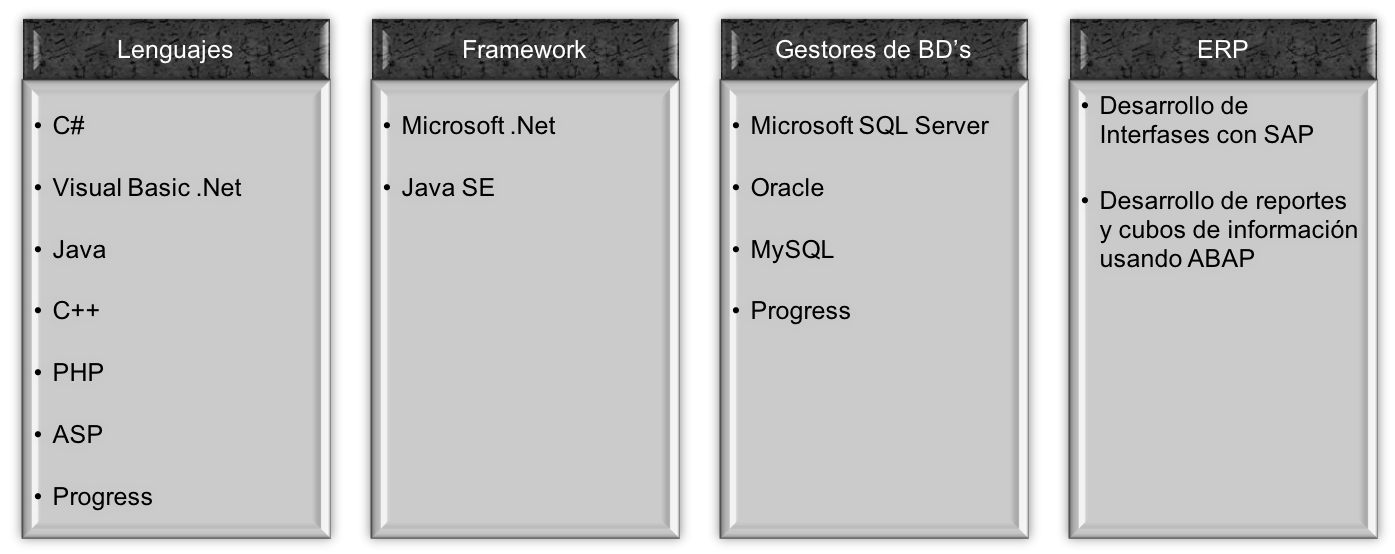Click the reportes y cubos ABAP bullet
This screenshot has width=1395, height=554.
click(1228, 230)
